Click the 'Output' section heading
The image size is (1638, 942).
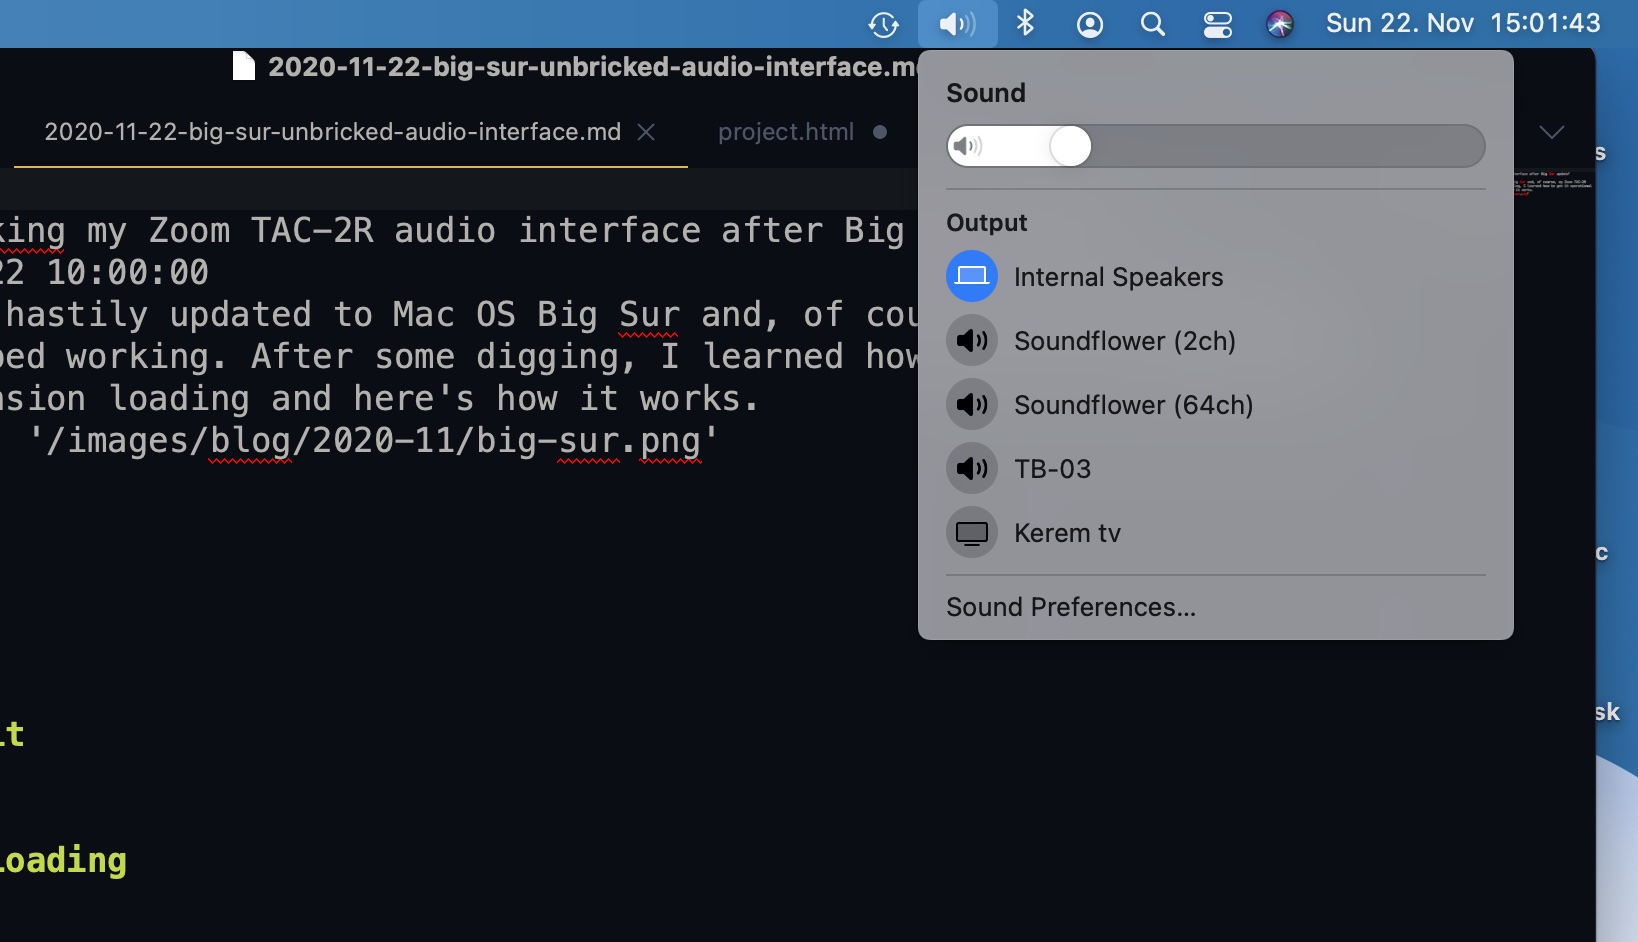click(x=986, y=223)
